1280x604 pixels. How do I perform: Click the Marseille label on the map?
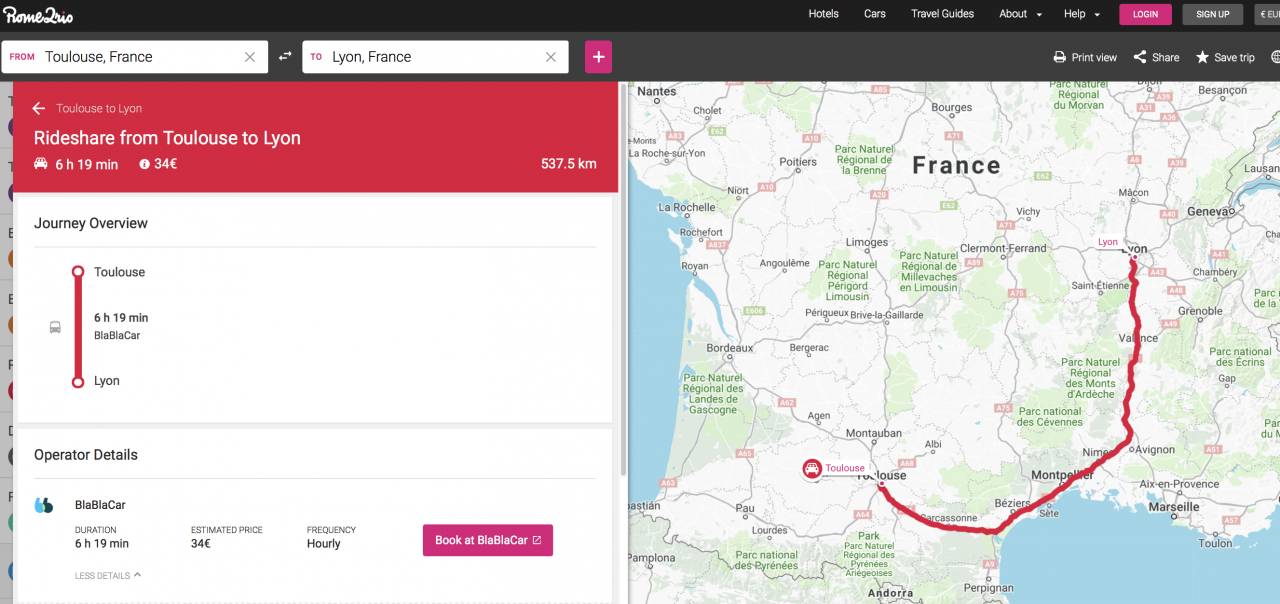1174,507
